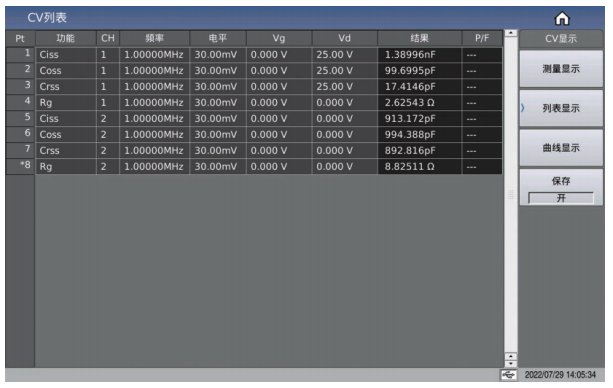Click frequency 1.00000MHz in row 8
Viewport: 613px width, 388px height.
click(x=154, y=167)
